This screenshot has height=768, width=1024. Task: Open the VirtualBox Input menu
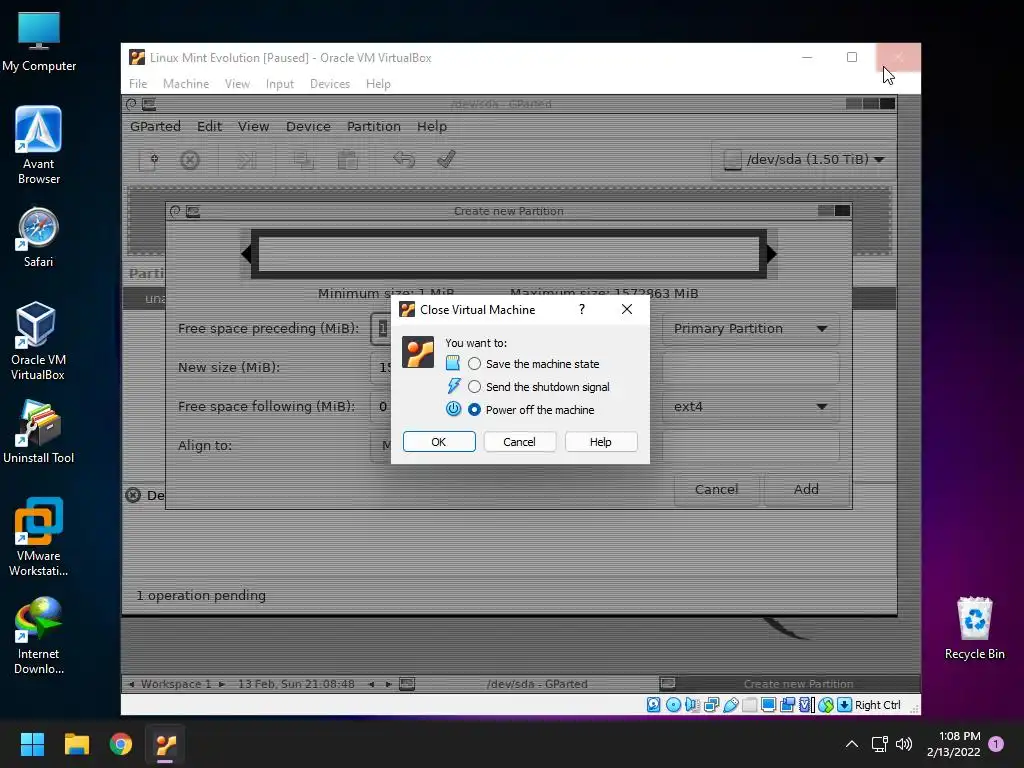(280, 84)
